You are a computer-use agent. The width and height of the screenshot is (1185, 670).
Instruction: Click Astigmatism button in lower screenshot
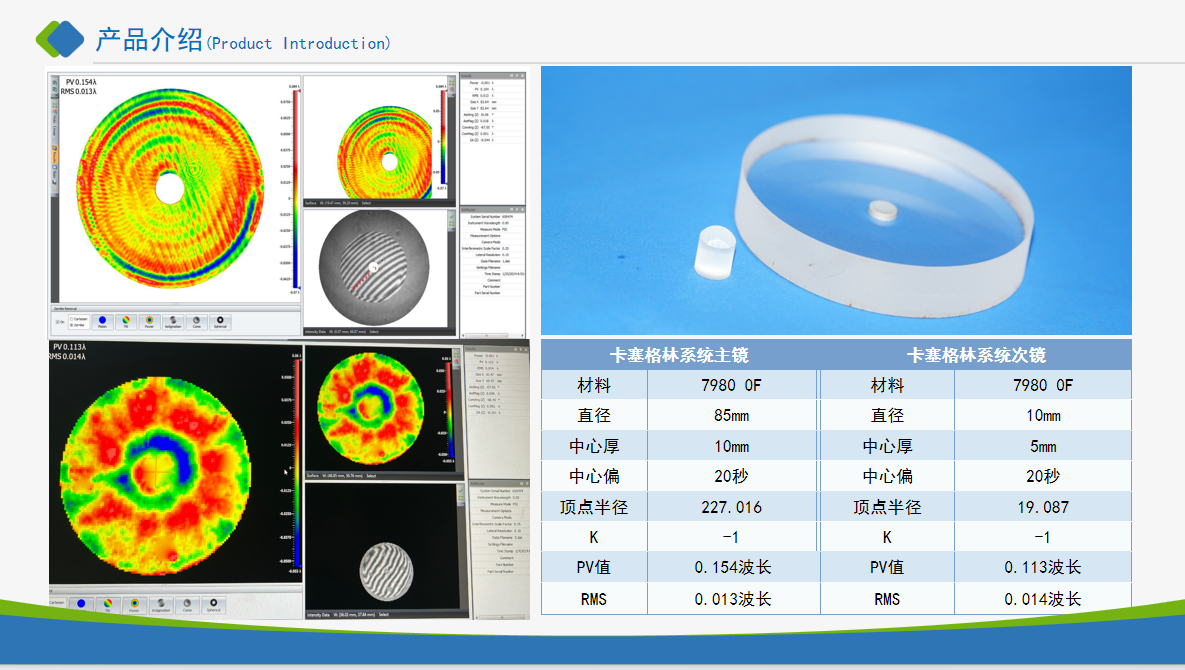pyautogui.click(x=161, y=605)
